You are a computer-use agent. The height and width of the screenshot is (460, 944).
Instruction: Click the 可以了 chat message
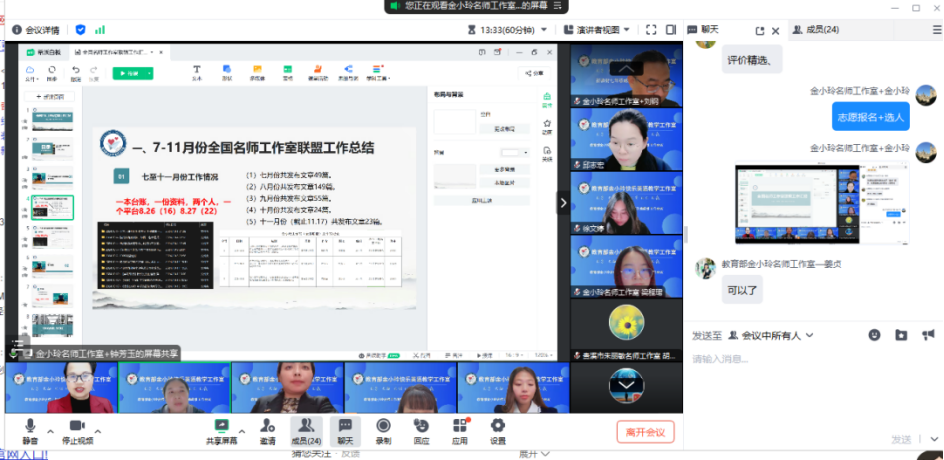742,290
